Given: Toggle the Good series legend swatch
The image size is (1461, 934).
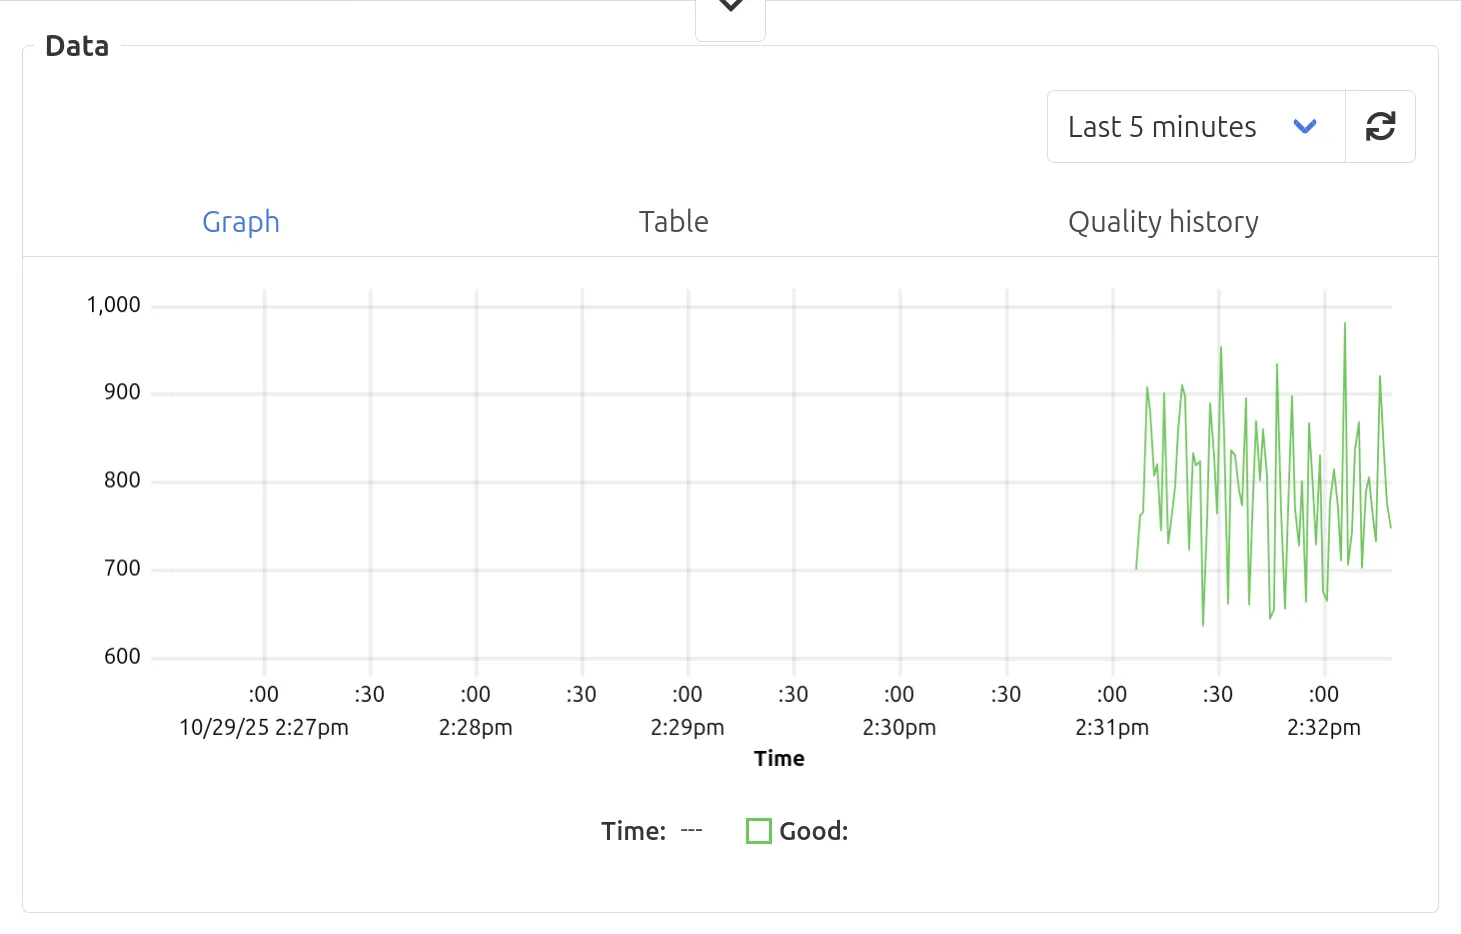Looking at the screenshot, I should (x=759, y=831).
